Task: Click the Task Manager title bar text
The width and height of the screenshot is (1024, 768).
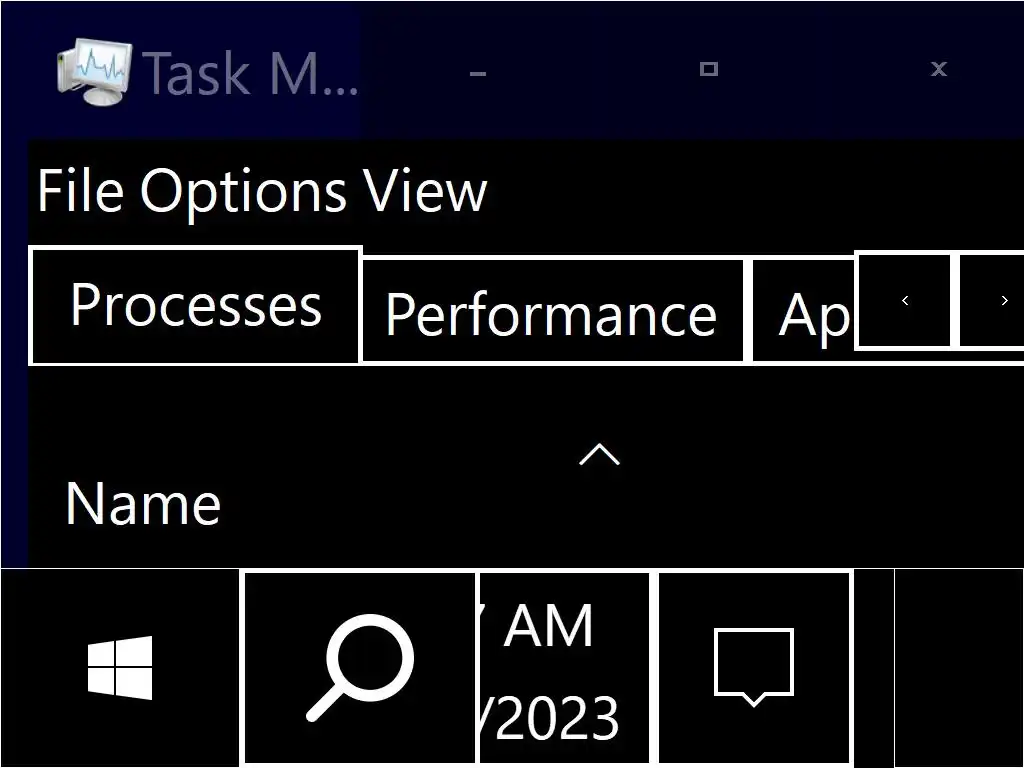Action: coord(250,72)
